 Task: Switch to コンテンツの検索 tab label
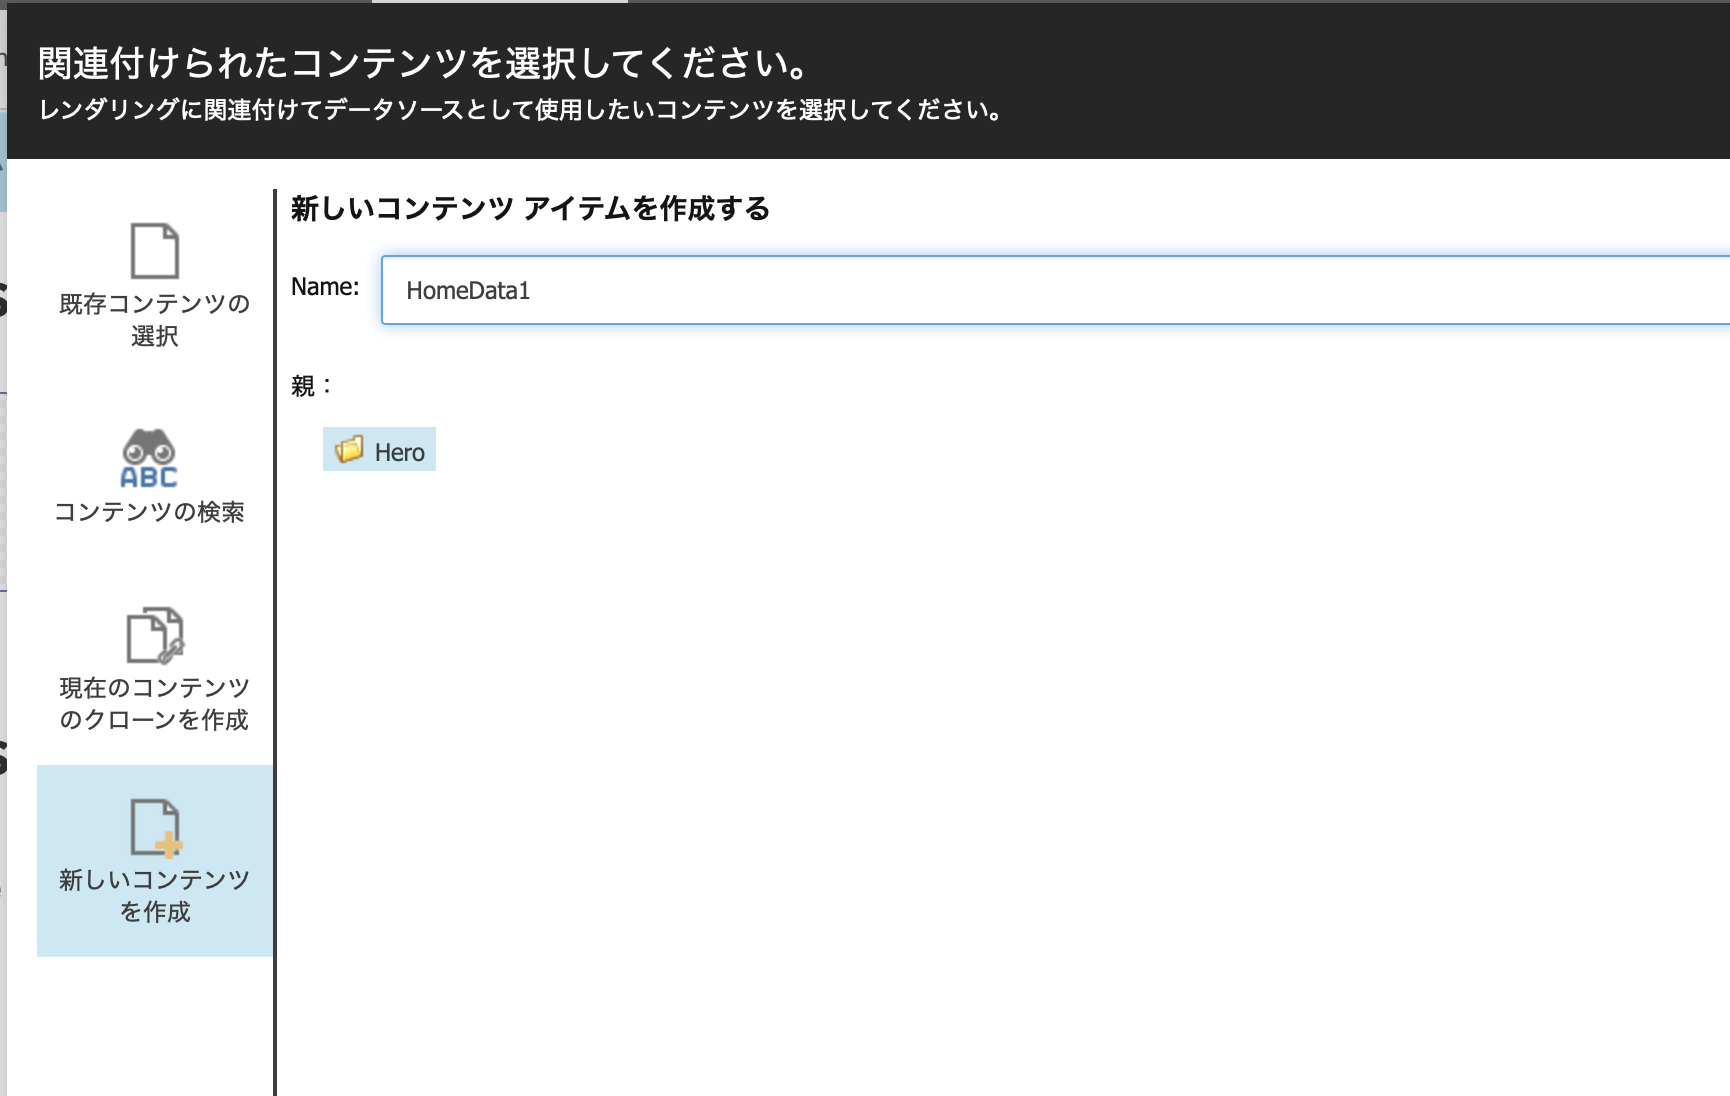point(149,512)
